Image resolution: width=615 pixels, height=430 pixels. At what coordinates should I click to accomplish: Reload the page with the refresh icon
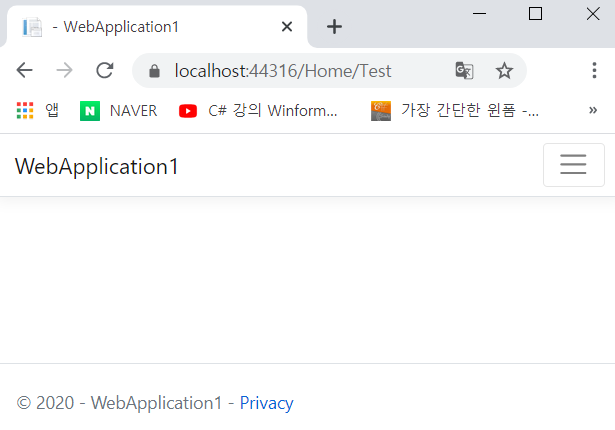[105, 71]
